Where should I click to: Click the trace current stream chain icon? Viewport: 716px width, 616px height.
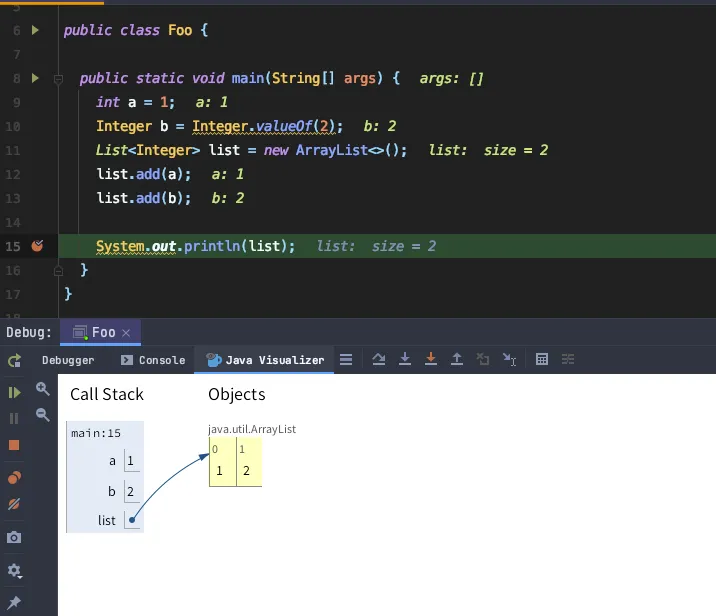point(568,359)
